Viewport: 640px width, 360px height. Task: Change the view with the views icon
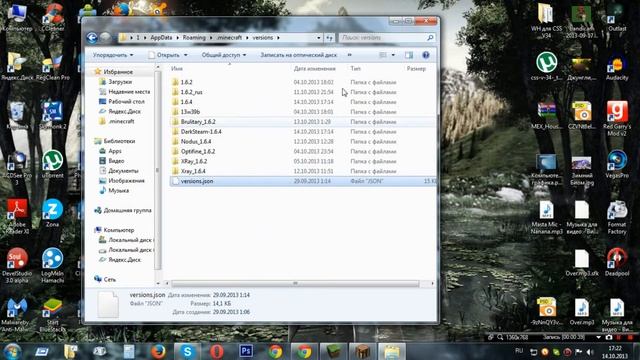(x=383, y=55)
